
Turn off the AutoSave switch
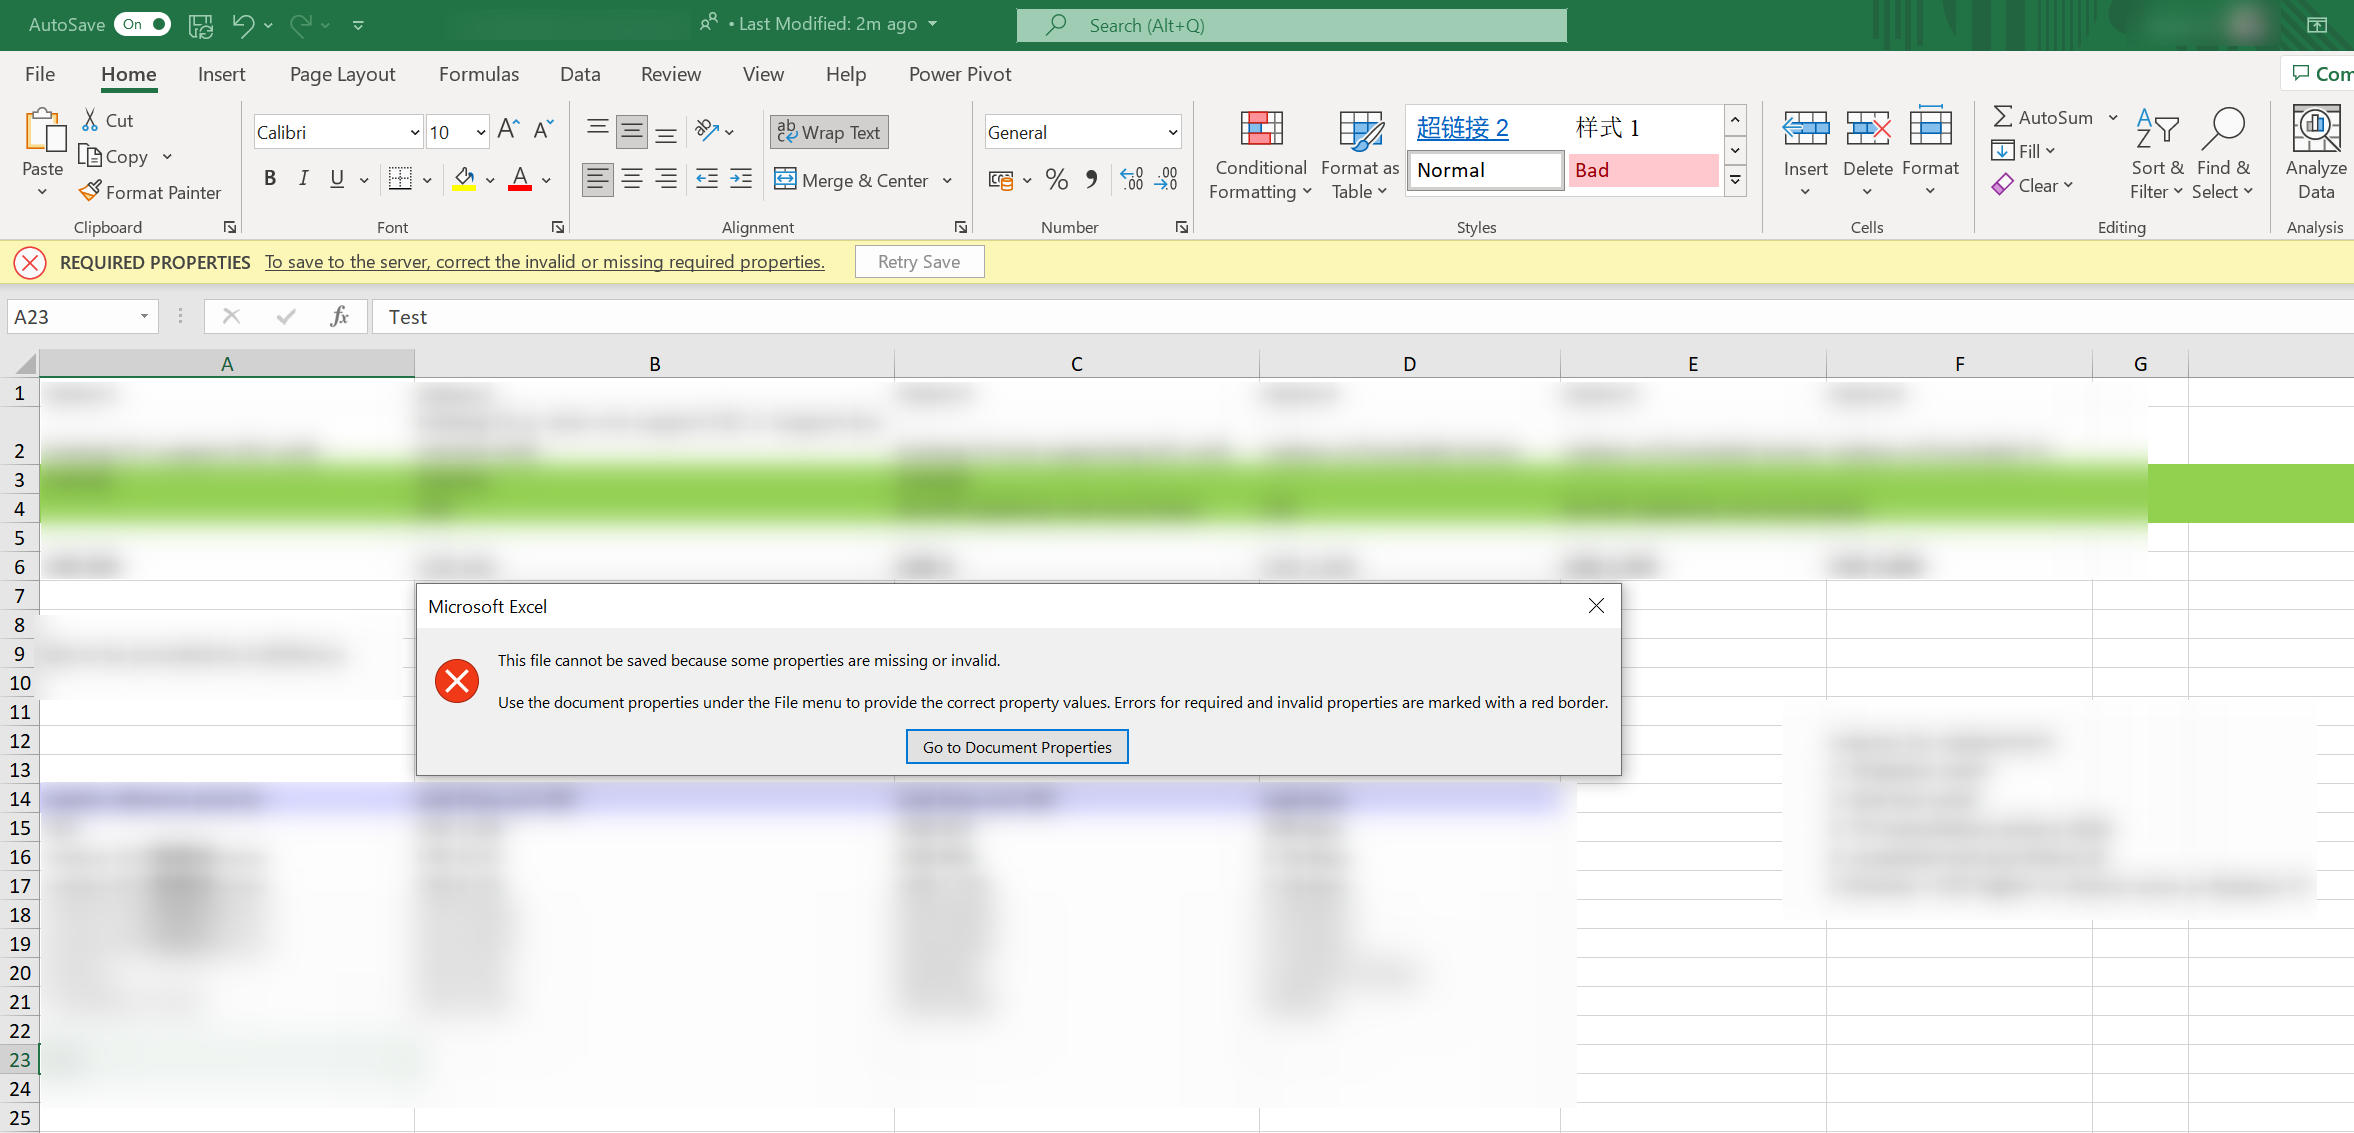[x=143, y=24]
